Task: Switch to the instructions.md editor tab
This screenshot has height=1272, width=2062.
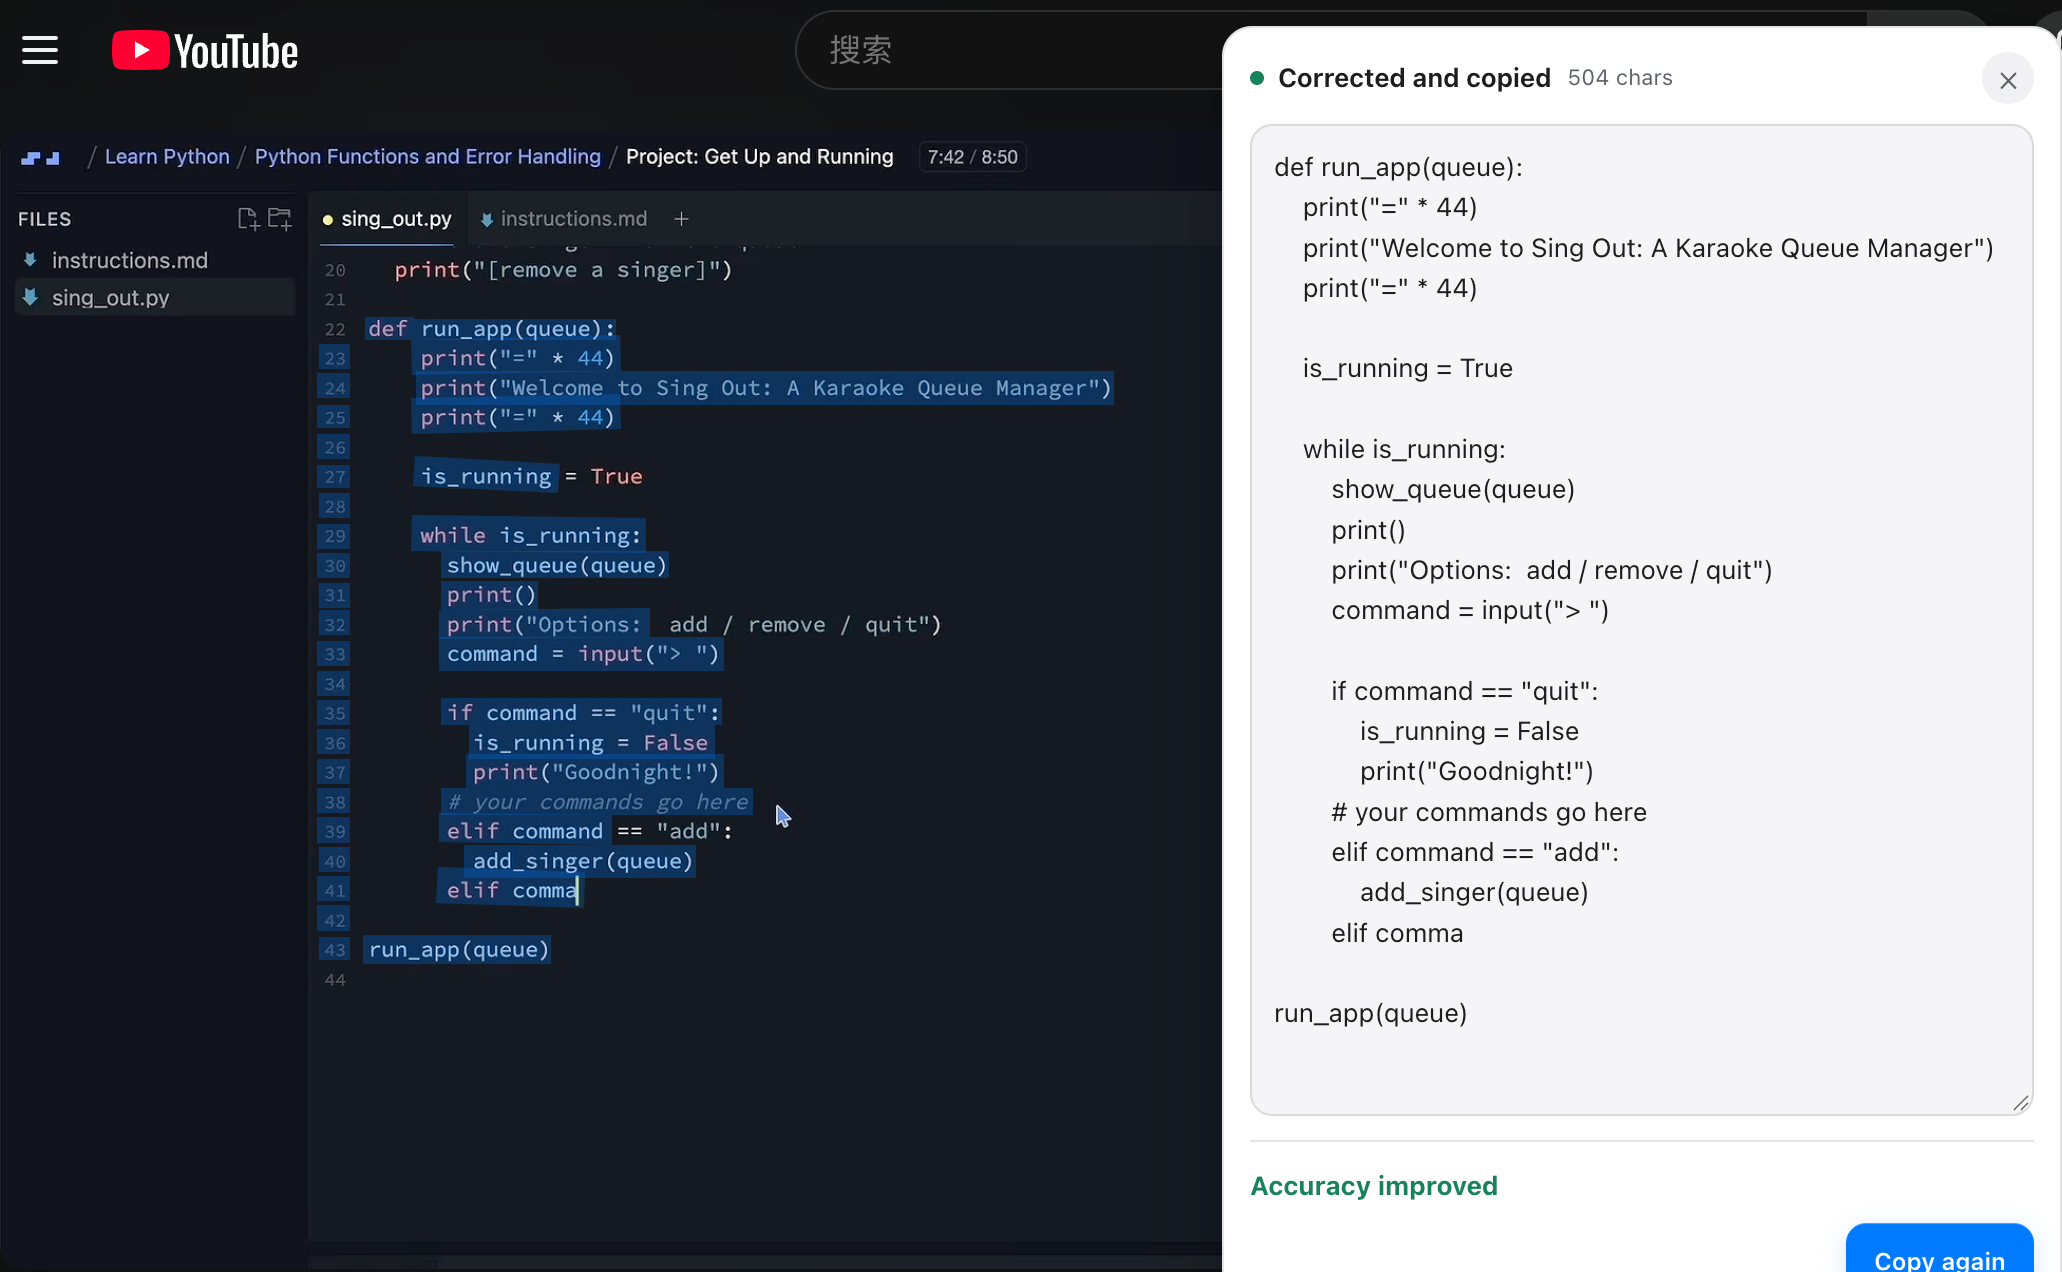Action: coord(564,219)
